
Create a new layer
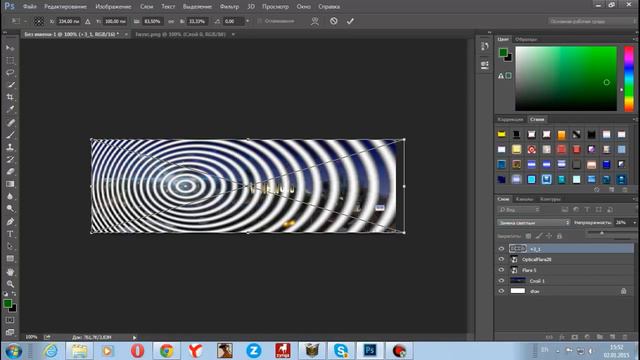(x=612, y=337)
